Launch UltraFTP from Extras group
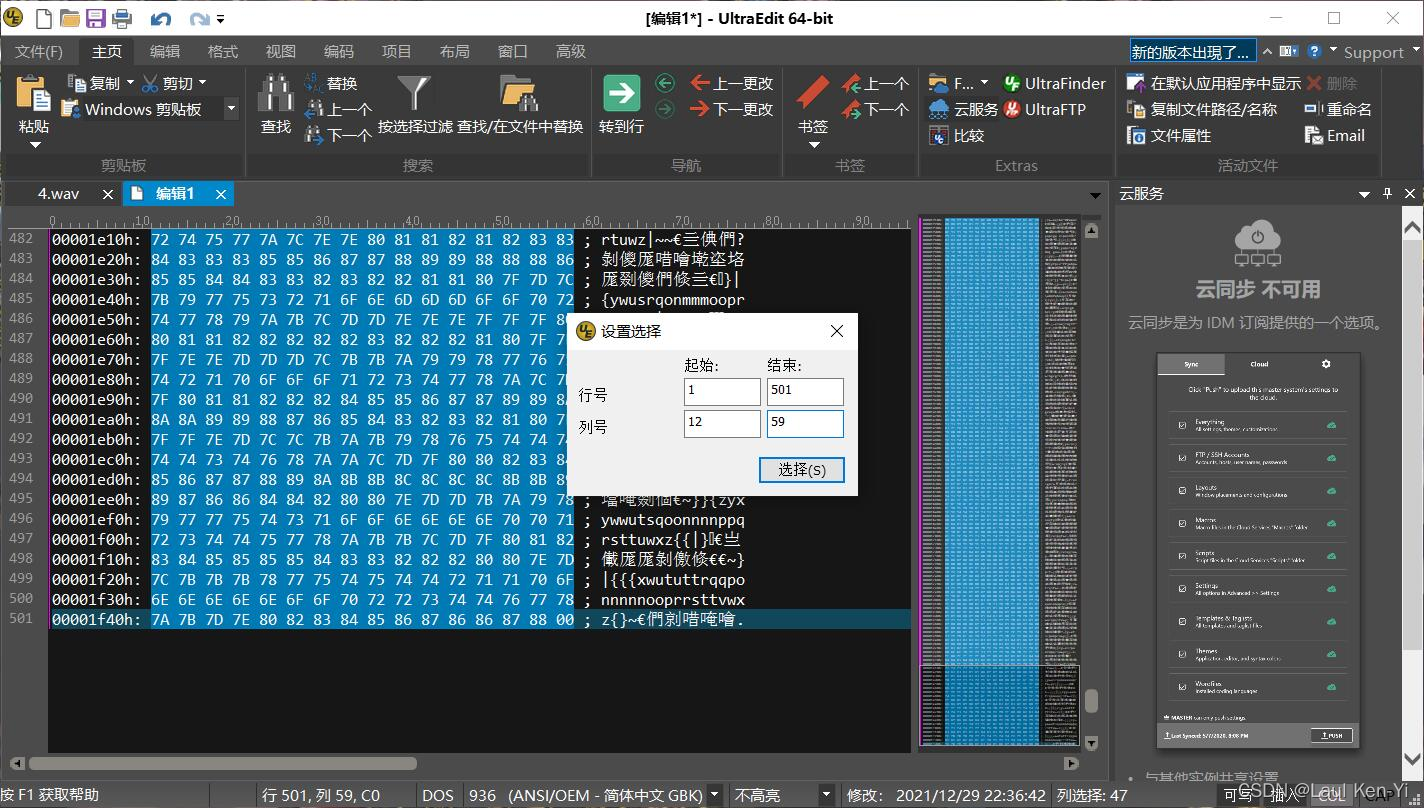 coord(1044,109)
